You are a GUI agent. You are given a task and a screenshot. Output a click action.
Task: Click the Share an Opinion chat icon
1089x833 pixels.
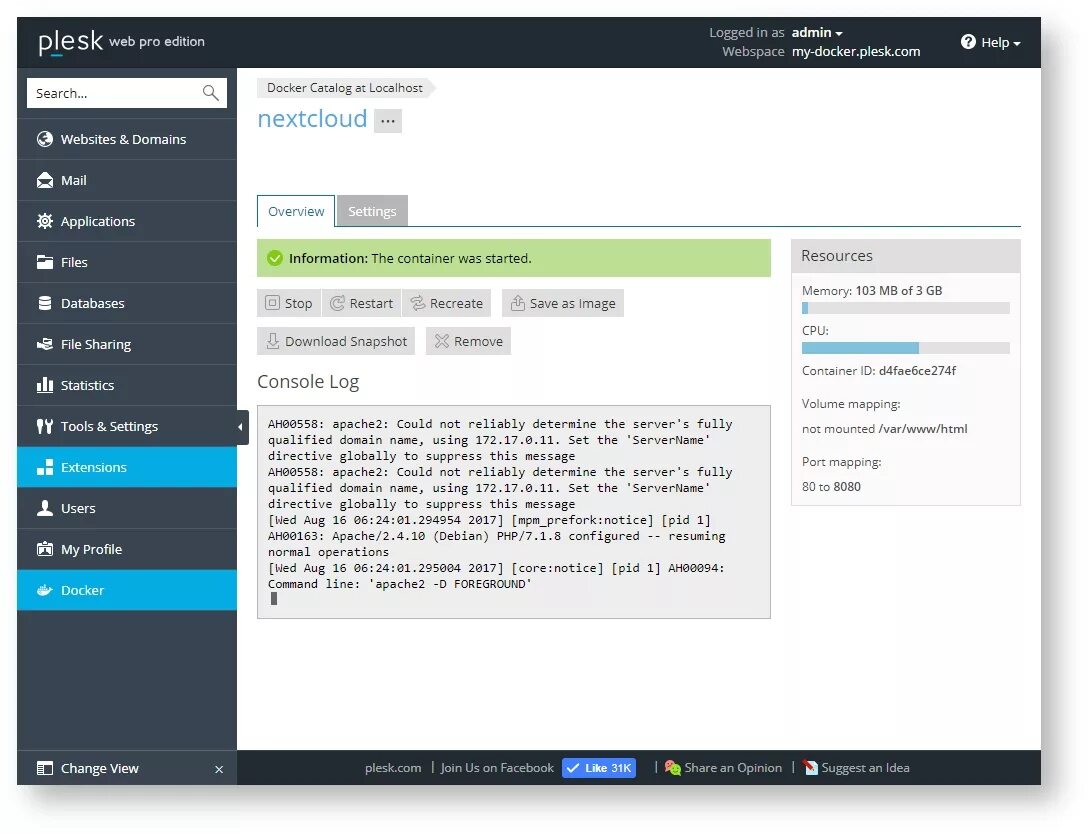[x=672, y=768]
